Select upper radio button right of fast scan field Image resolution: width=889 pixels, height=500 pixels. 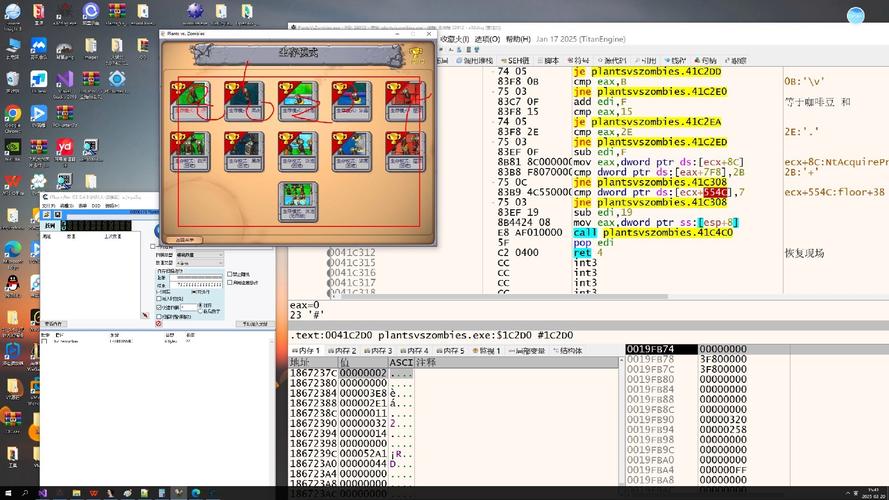(200, 305)
